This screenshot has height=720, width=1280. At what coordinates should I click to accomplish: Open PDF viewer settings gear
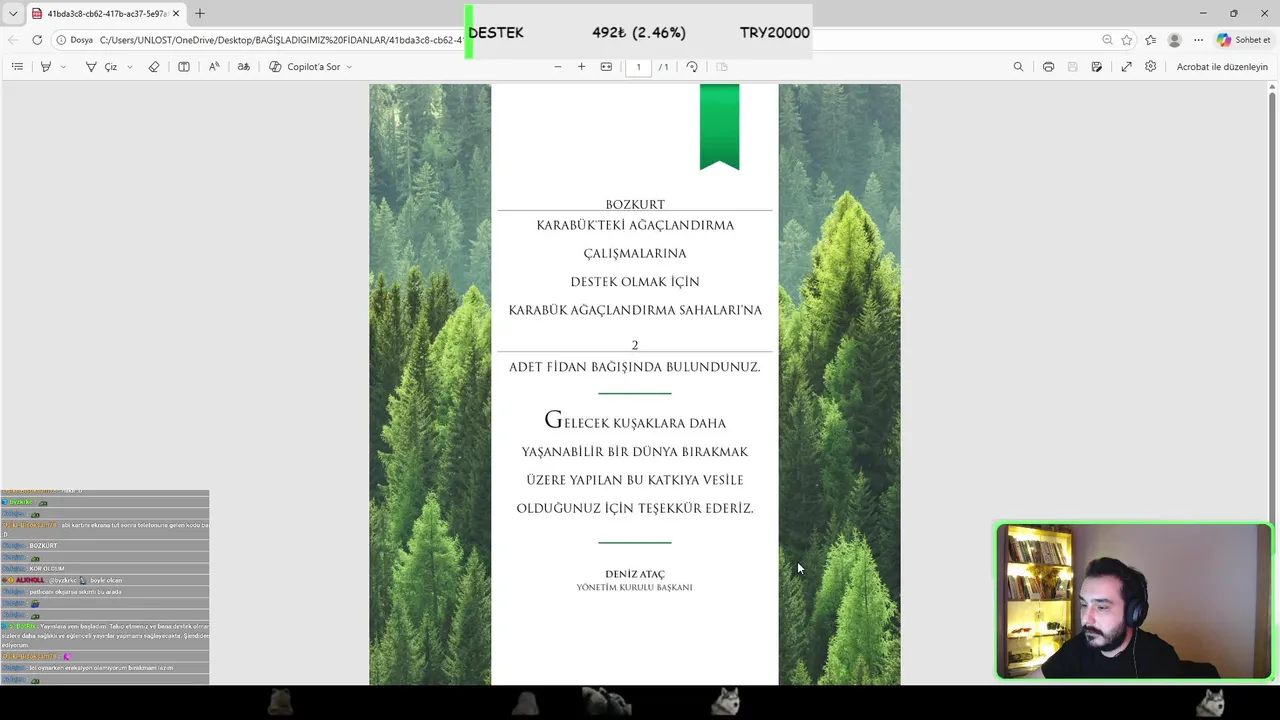[1151, 67]
